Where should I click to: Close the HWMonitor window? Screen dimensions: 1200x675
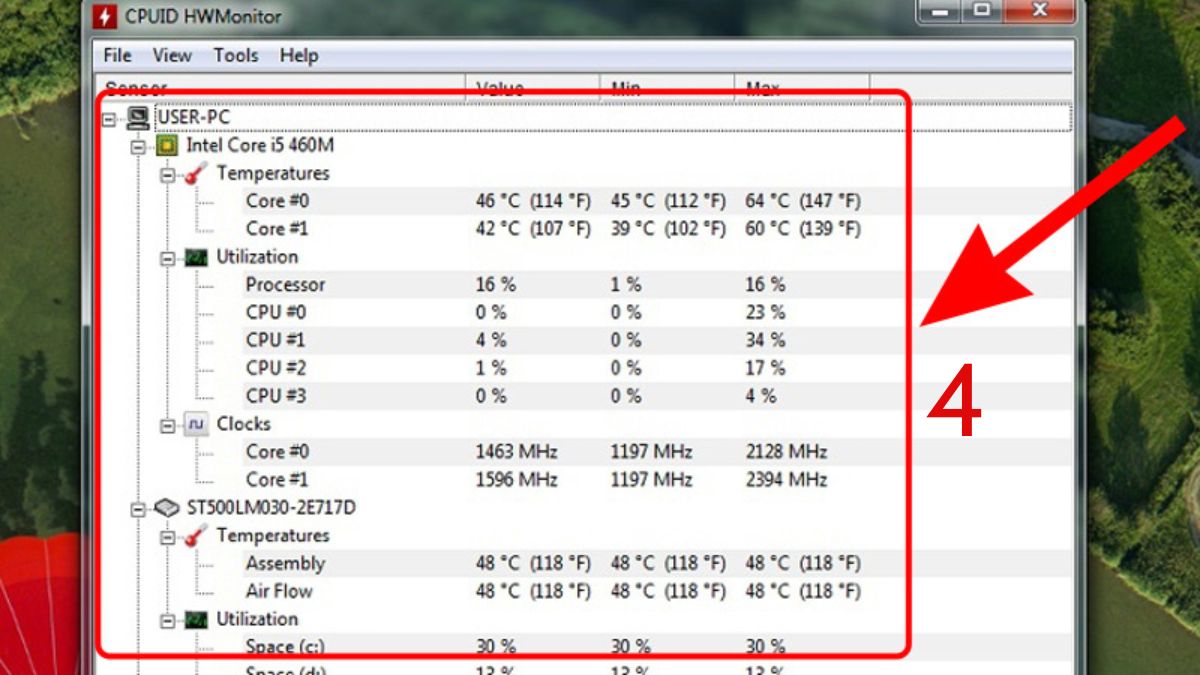click(x=1039, y=10)
